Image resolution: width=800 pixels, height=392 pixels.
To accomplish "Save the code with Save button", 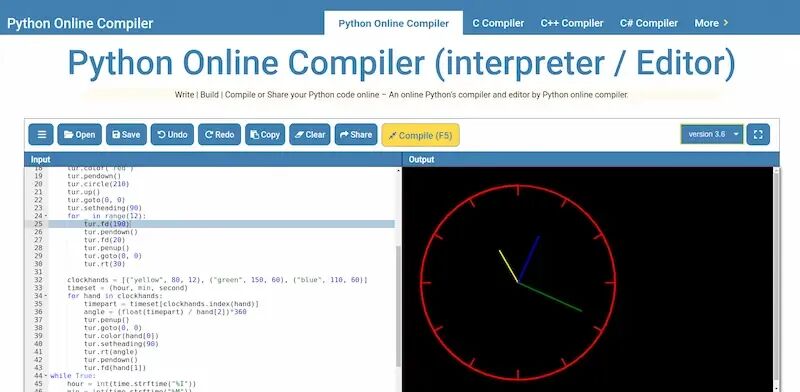I will 126,135.
